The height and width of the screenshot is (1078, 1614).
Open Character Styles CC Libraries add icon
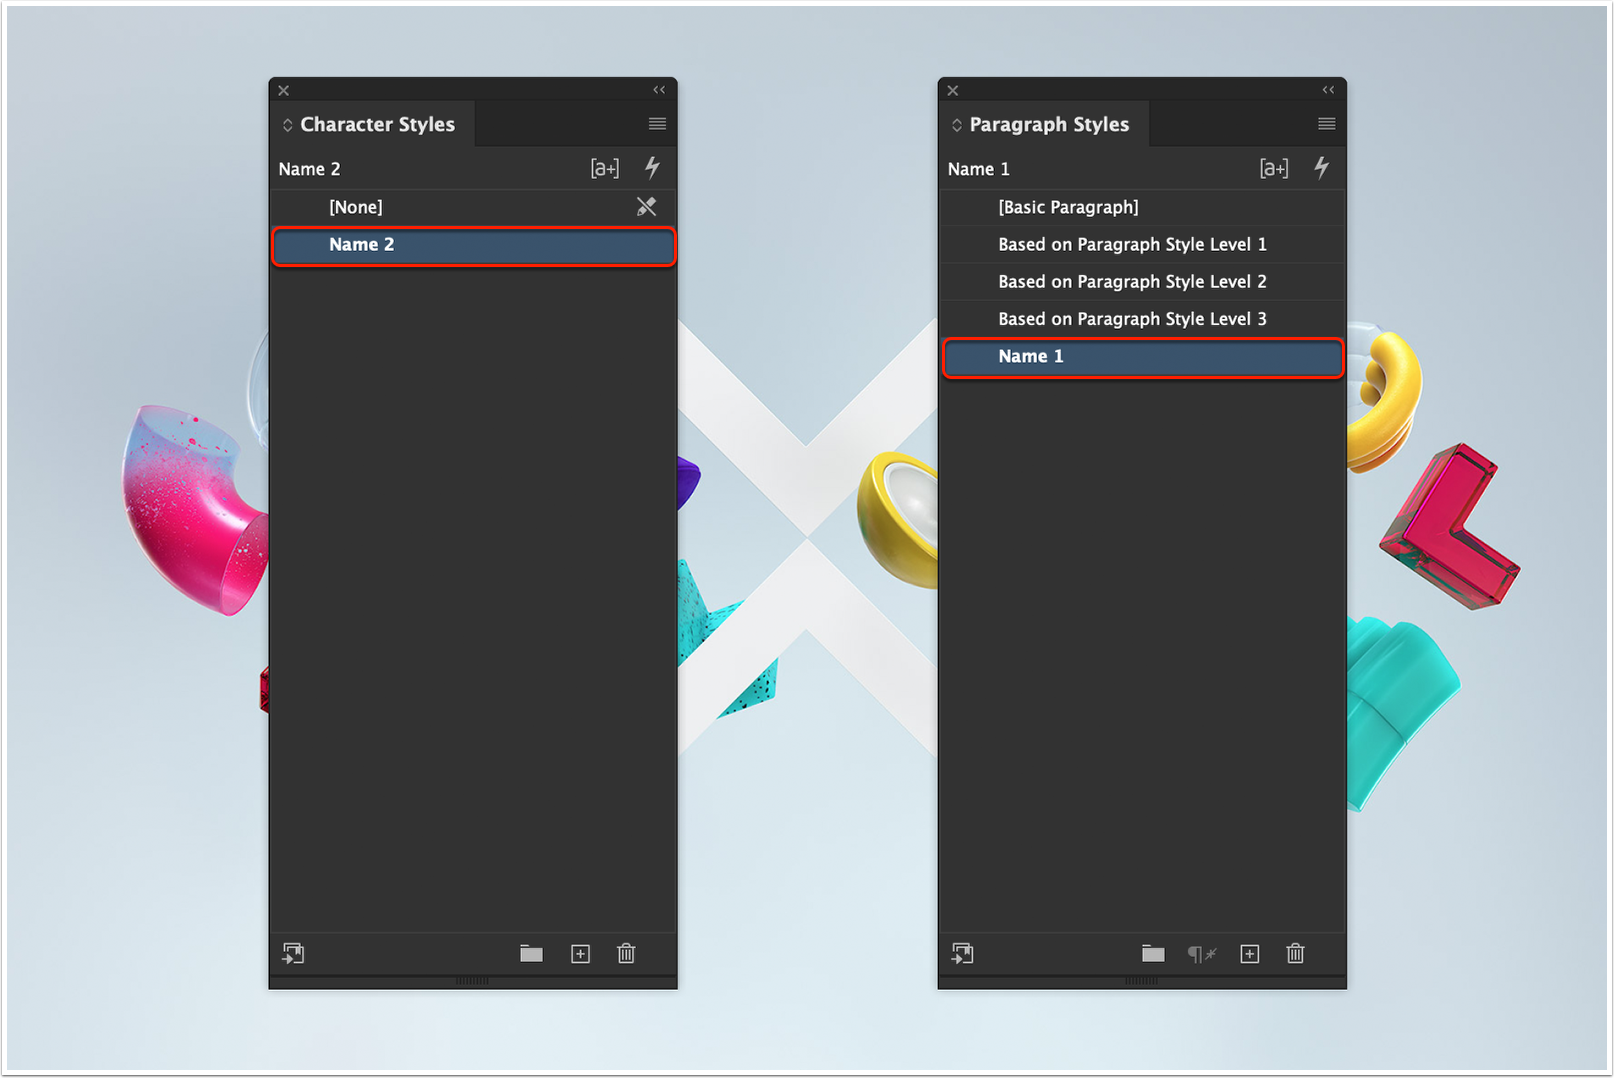click(x=293, y=954)
